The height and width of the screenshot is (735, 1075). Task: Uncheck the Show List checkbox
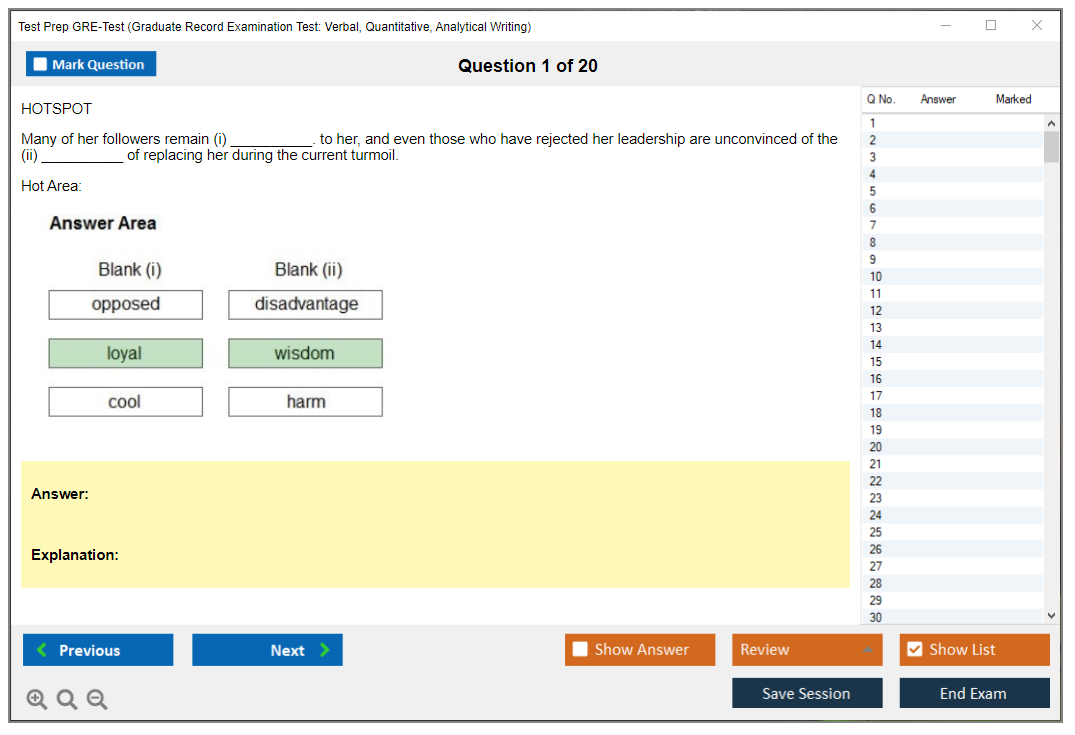tap(914, 650)
